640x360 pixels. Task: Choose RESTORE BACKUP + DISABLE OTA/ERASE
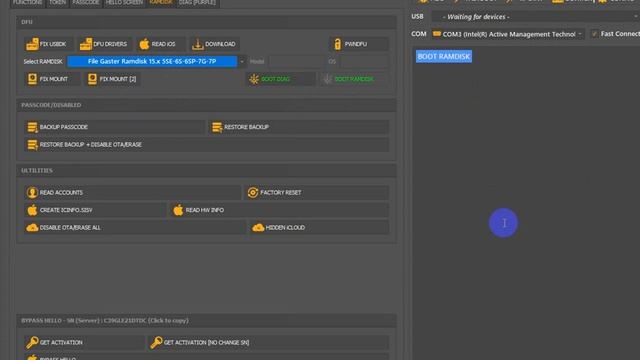206,144
